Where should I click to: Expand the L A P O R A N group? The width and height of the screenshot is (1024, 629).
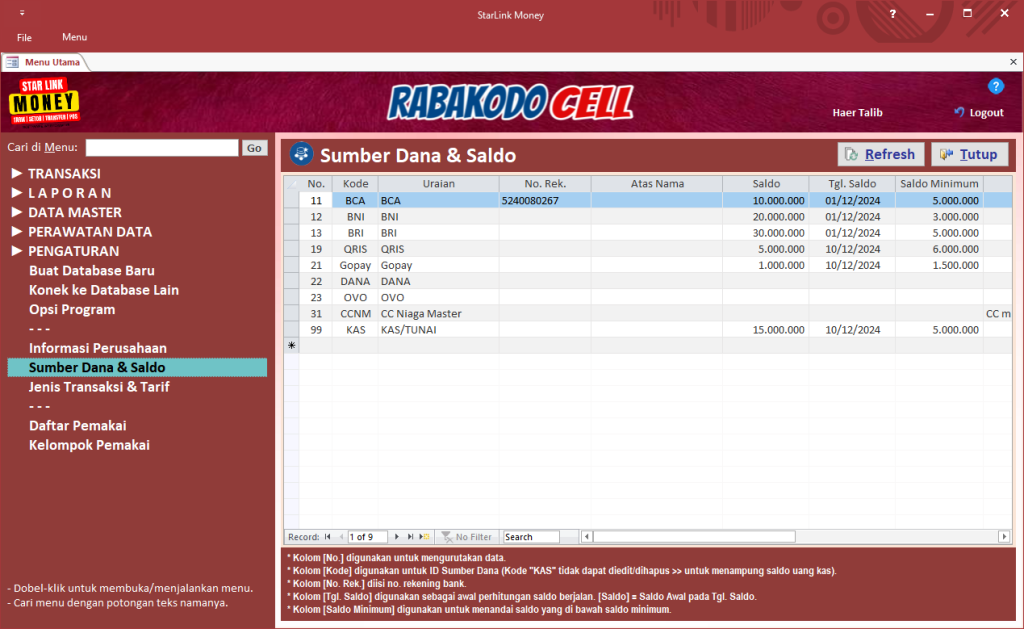17,193
